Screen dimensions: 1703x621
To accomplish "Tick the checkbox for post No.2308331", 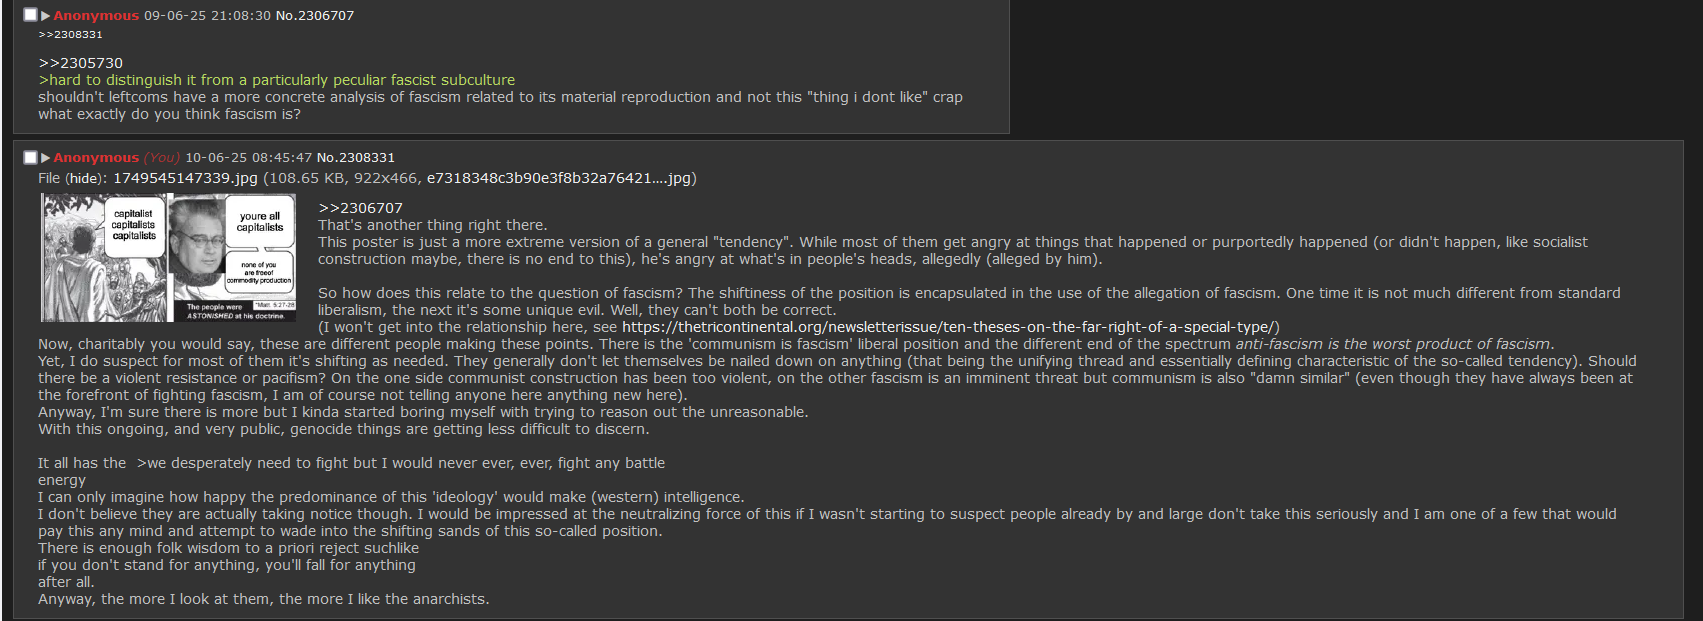I will pyautogui.click(x=30, y=157).
